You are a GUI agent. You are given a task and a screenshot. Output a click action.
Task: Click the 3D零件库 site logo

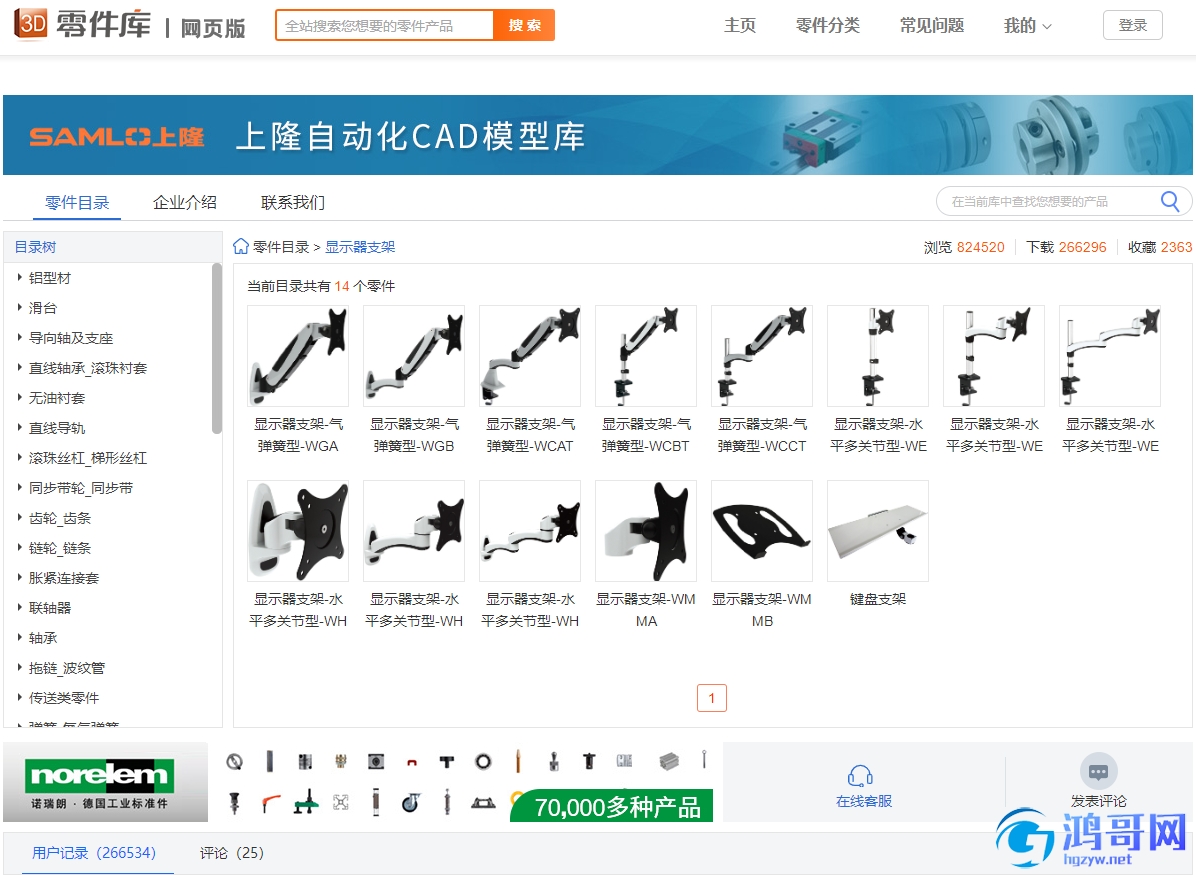coord(130,25)
